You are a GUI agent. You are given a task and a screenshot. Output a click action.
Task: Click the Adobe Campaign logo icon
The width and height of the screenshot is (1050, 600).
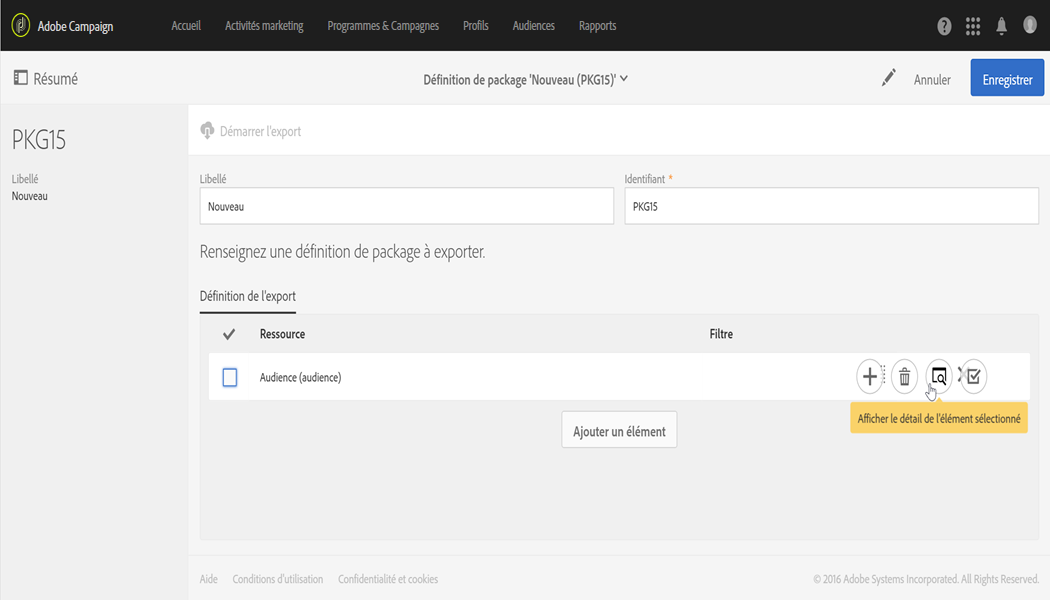pos(20,25)
